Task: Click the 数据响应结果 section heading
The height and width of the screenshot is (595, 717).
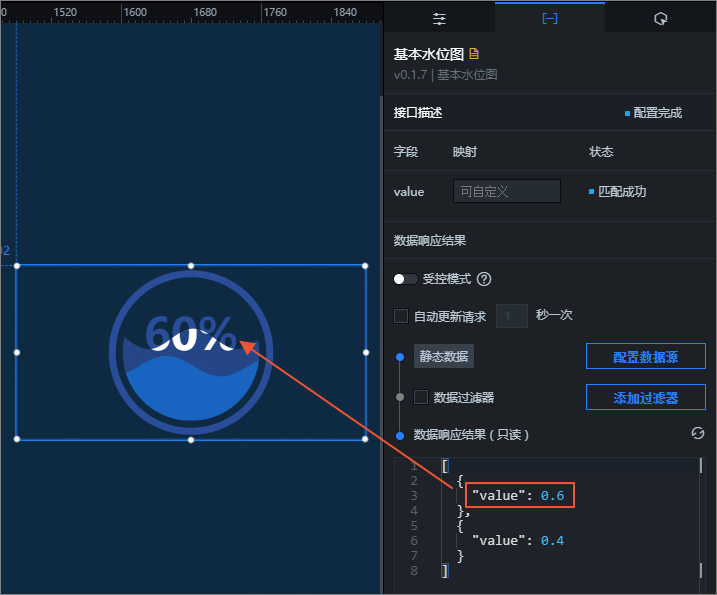Action: pyautogui.click(x=430, y=241)
